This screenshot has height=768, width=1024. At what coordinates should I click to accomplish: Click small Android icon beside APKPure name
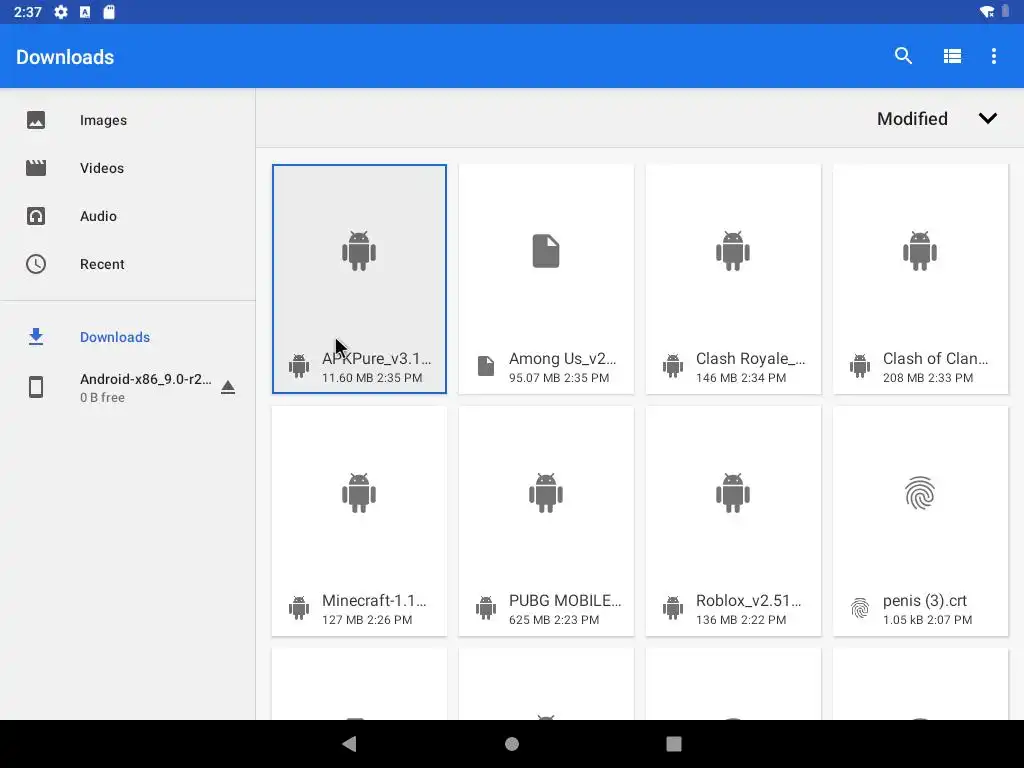coord(299,366)
